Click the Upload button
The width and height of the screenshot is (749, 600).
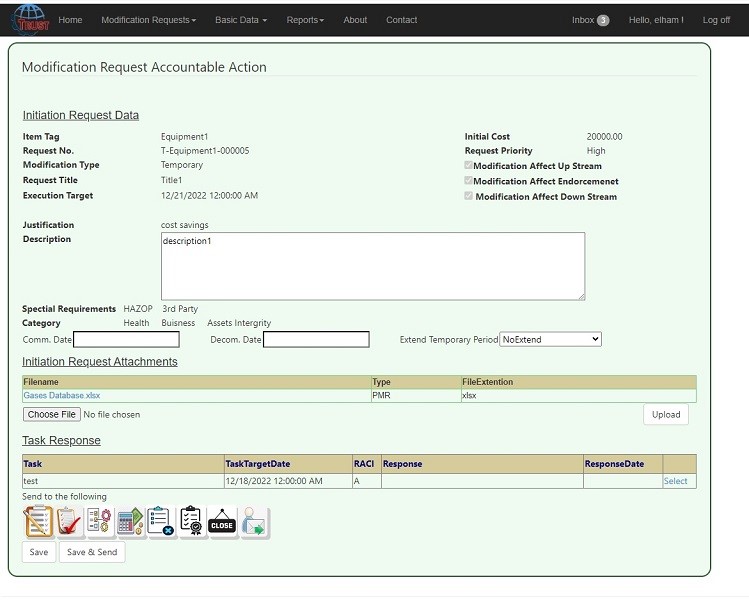coord(666,415)
